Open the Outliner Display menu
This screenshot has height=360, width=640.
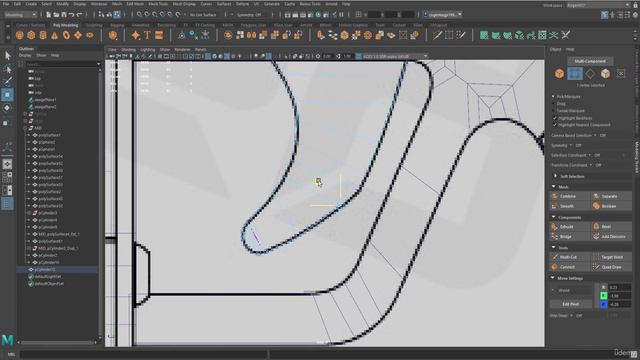point(25,55)
